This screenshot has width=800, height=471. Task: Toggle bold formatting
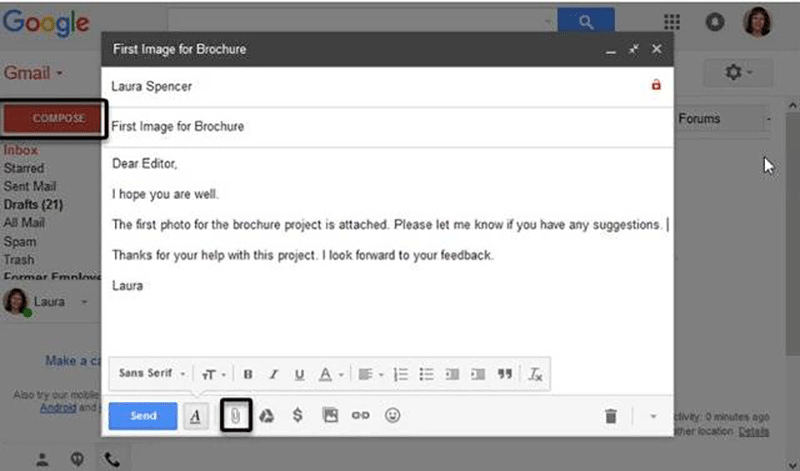click(x=248, y=374)
